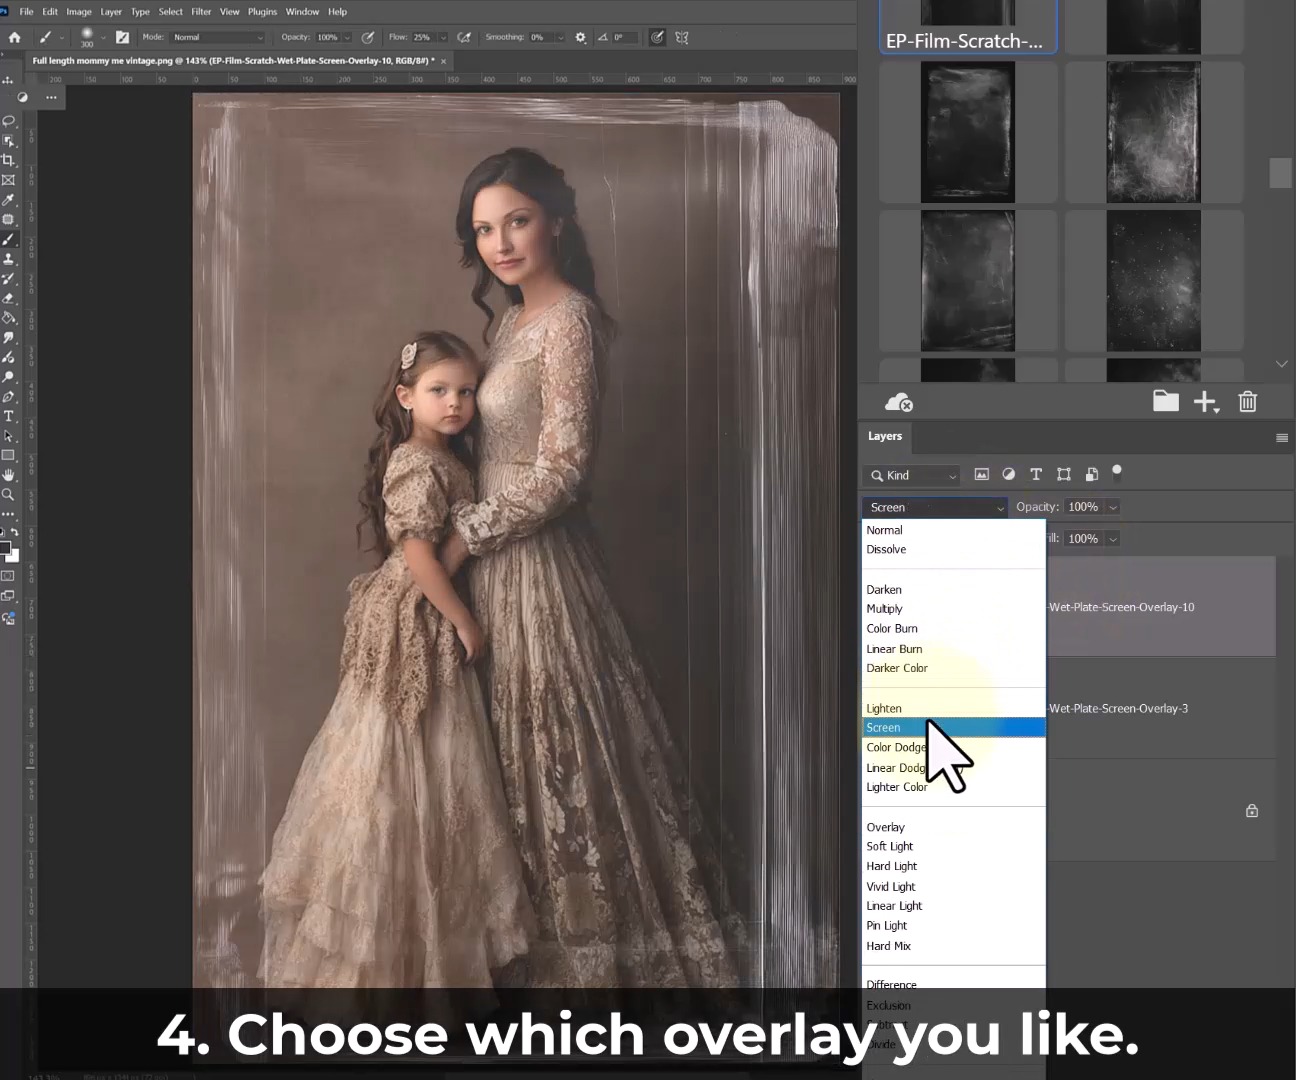The image size is (1296, 1080).
Task: Select the Eyedropper tool
Action: (9, 200)
